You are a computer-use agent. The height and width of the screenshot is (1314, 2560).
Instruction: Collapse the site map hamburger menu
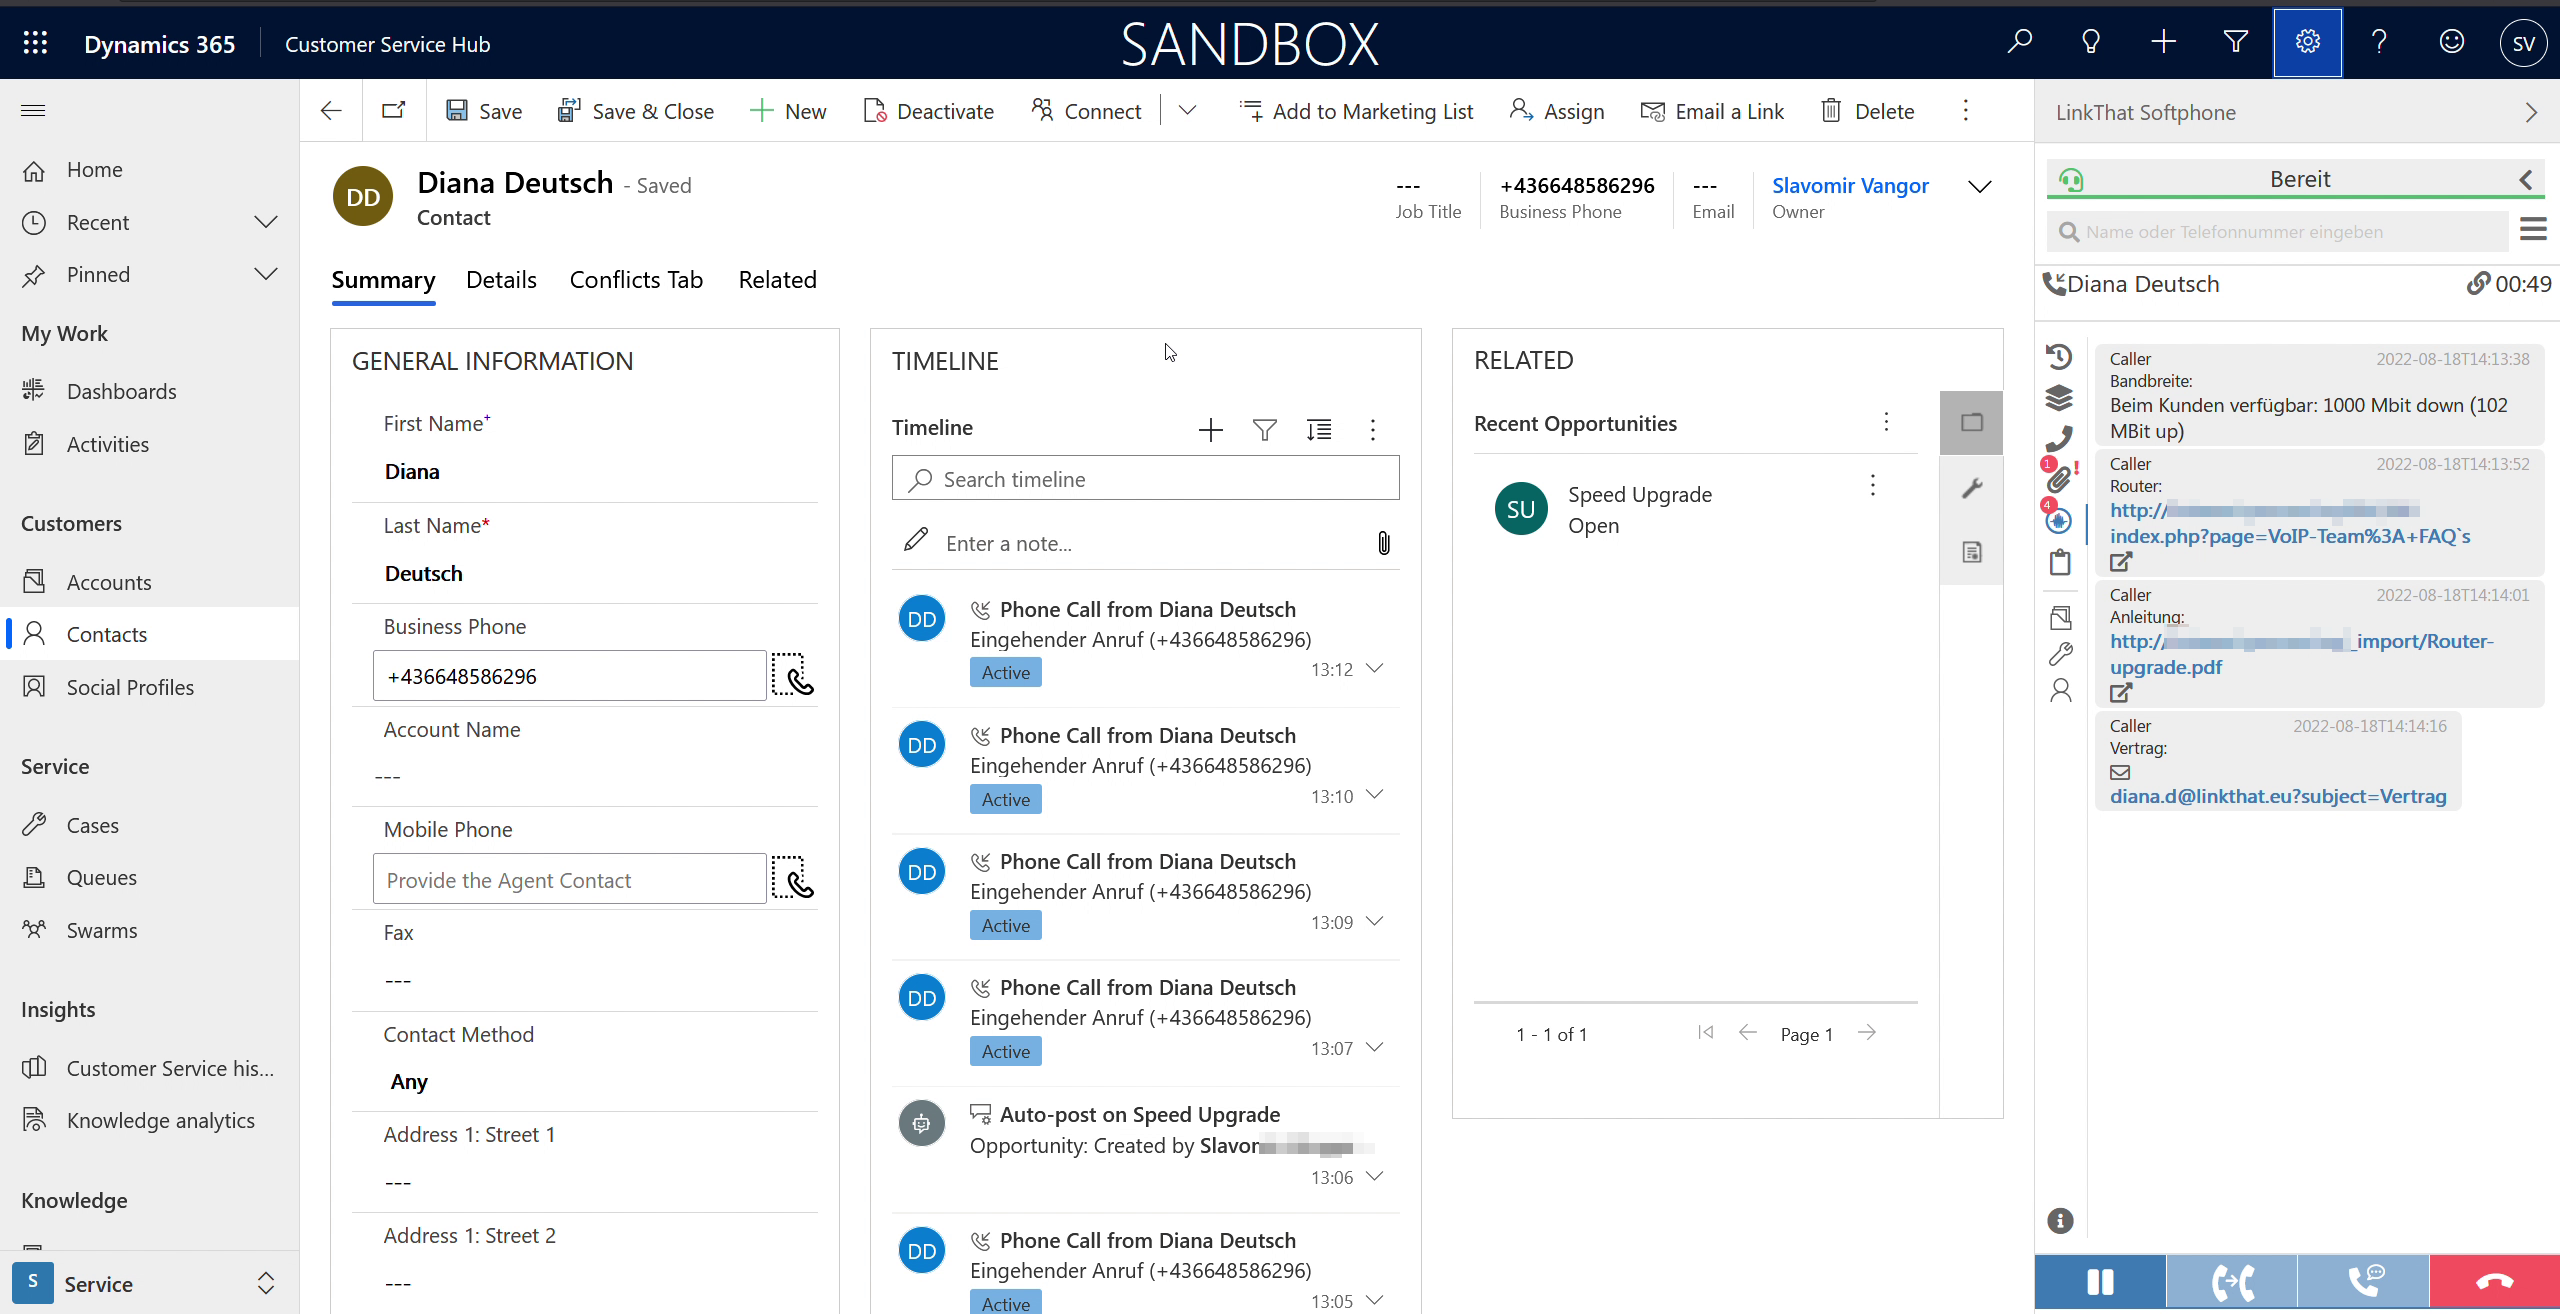tap(33, 110)
